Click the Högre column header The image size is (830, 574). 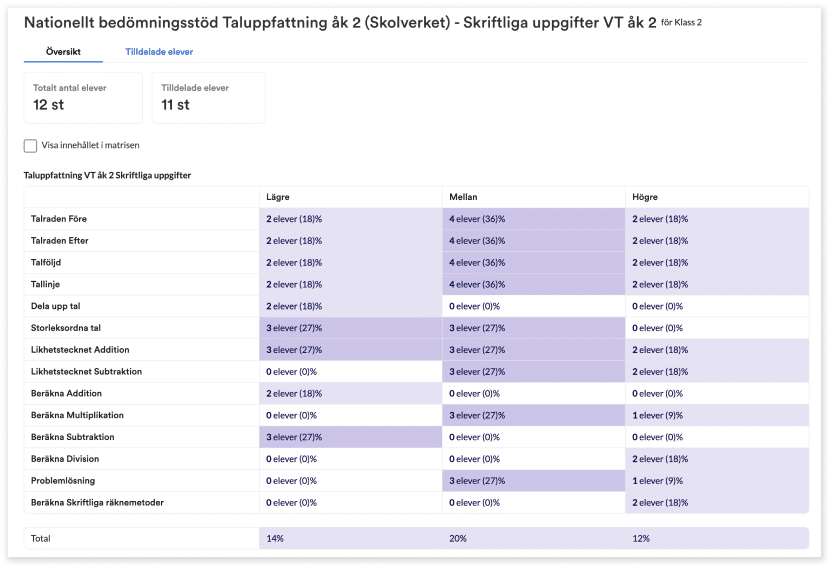pos(645,197)
